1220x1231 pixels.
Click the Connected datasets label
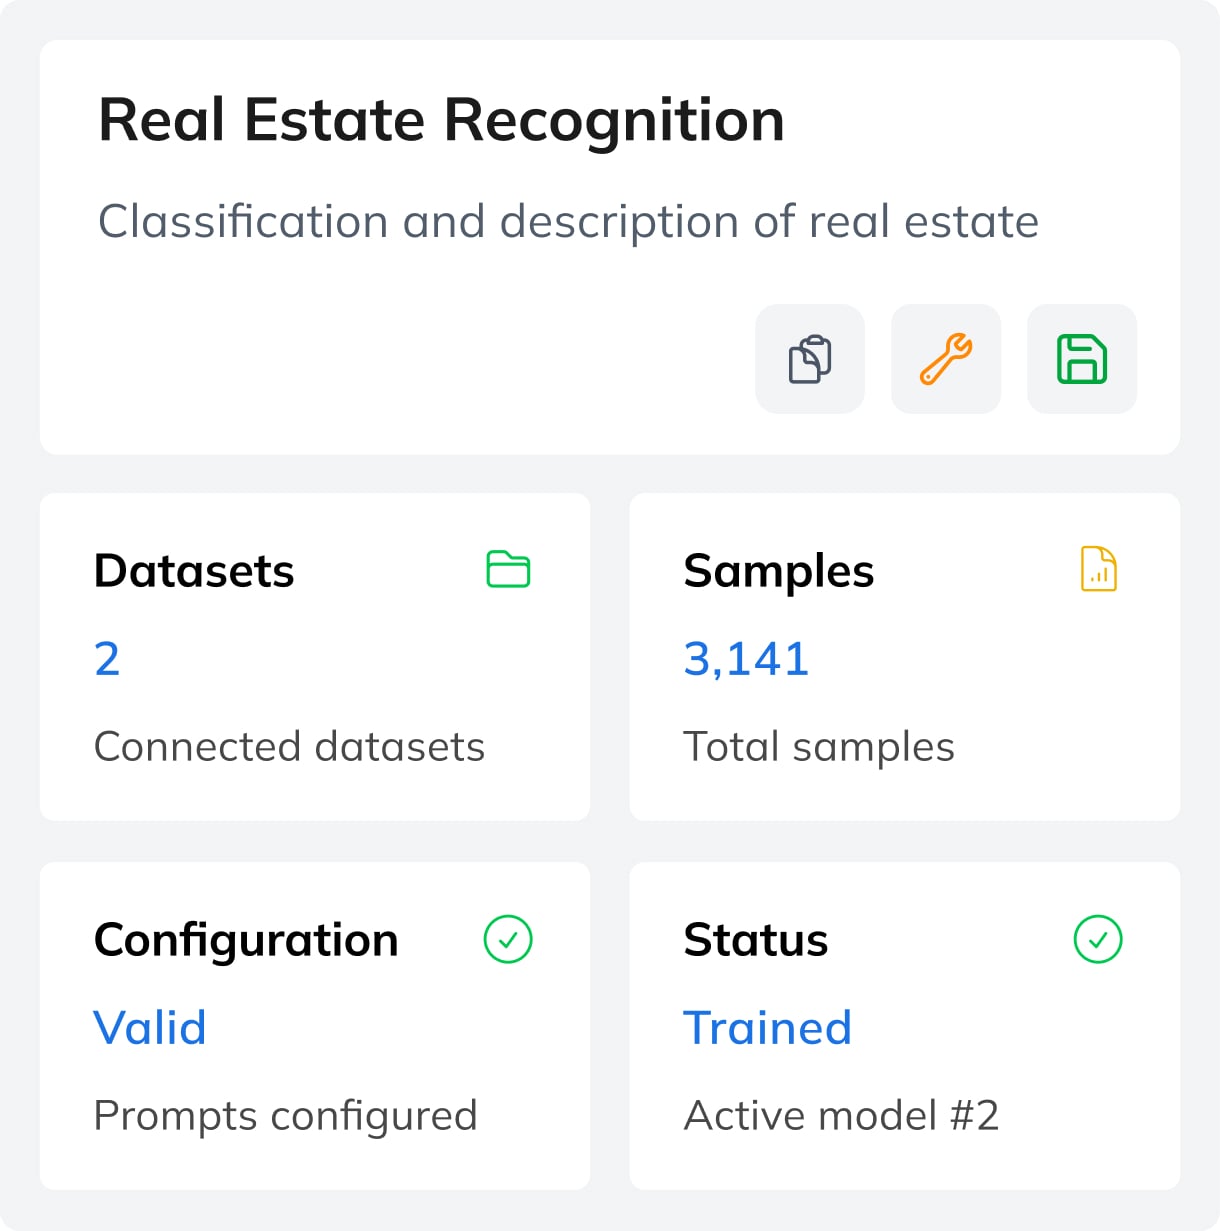click(289, 747)
